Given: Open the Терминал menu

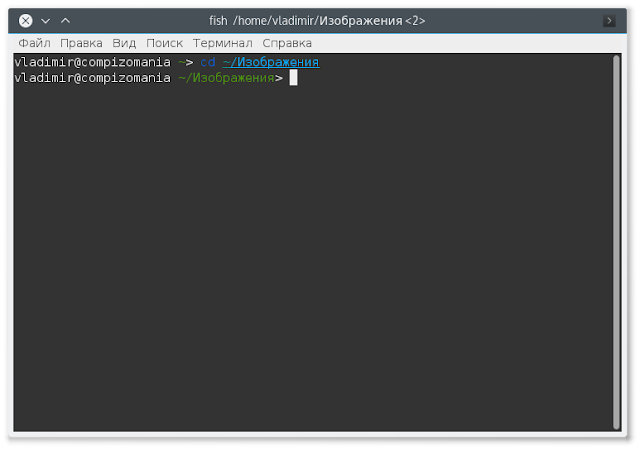Looking at the screenshot, I should 222,43.
